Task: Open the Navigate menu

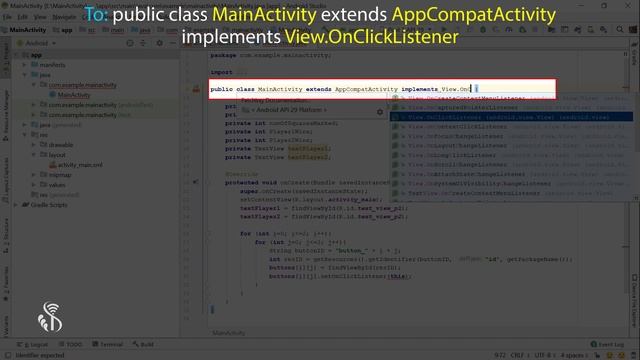Action: [64, 17]
